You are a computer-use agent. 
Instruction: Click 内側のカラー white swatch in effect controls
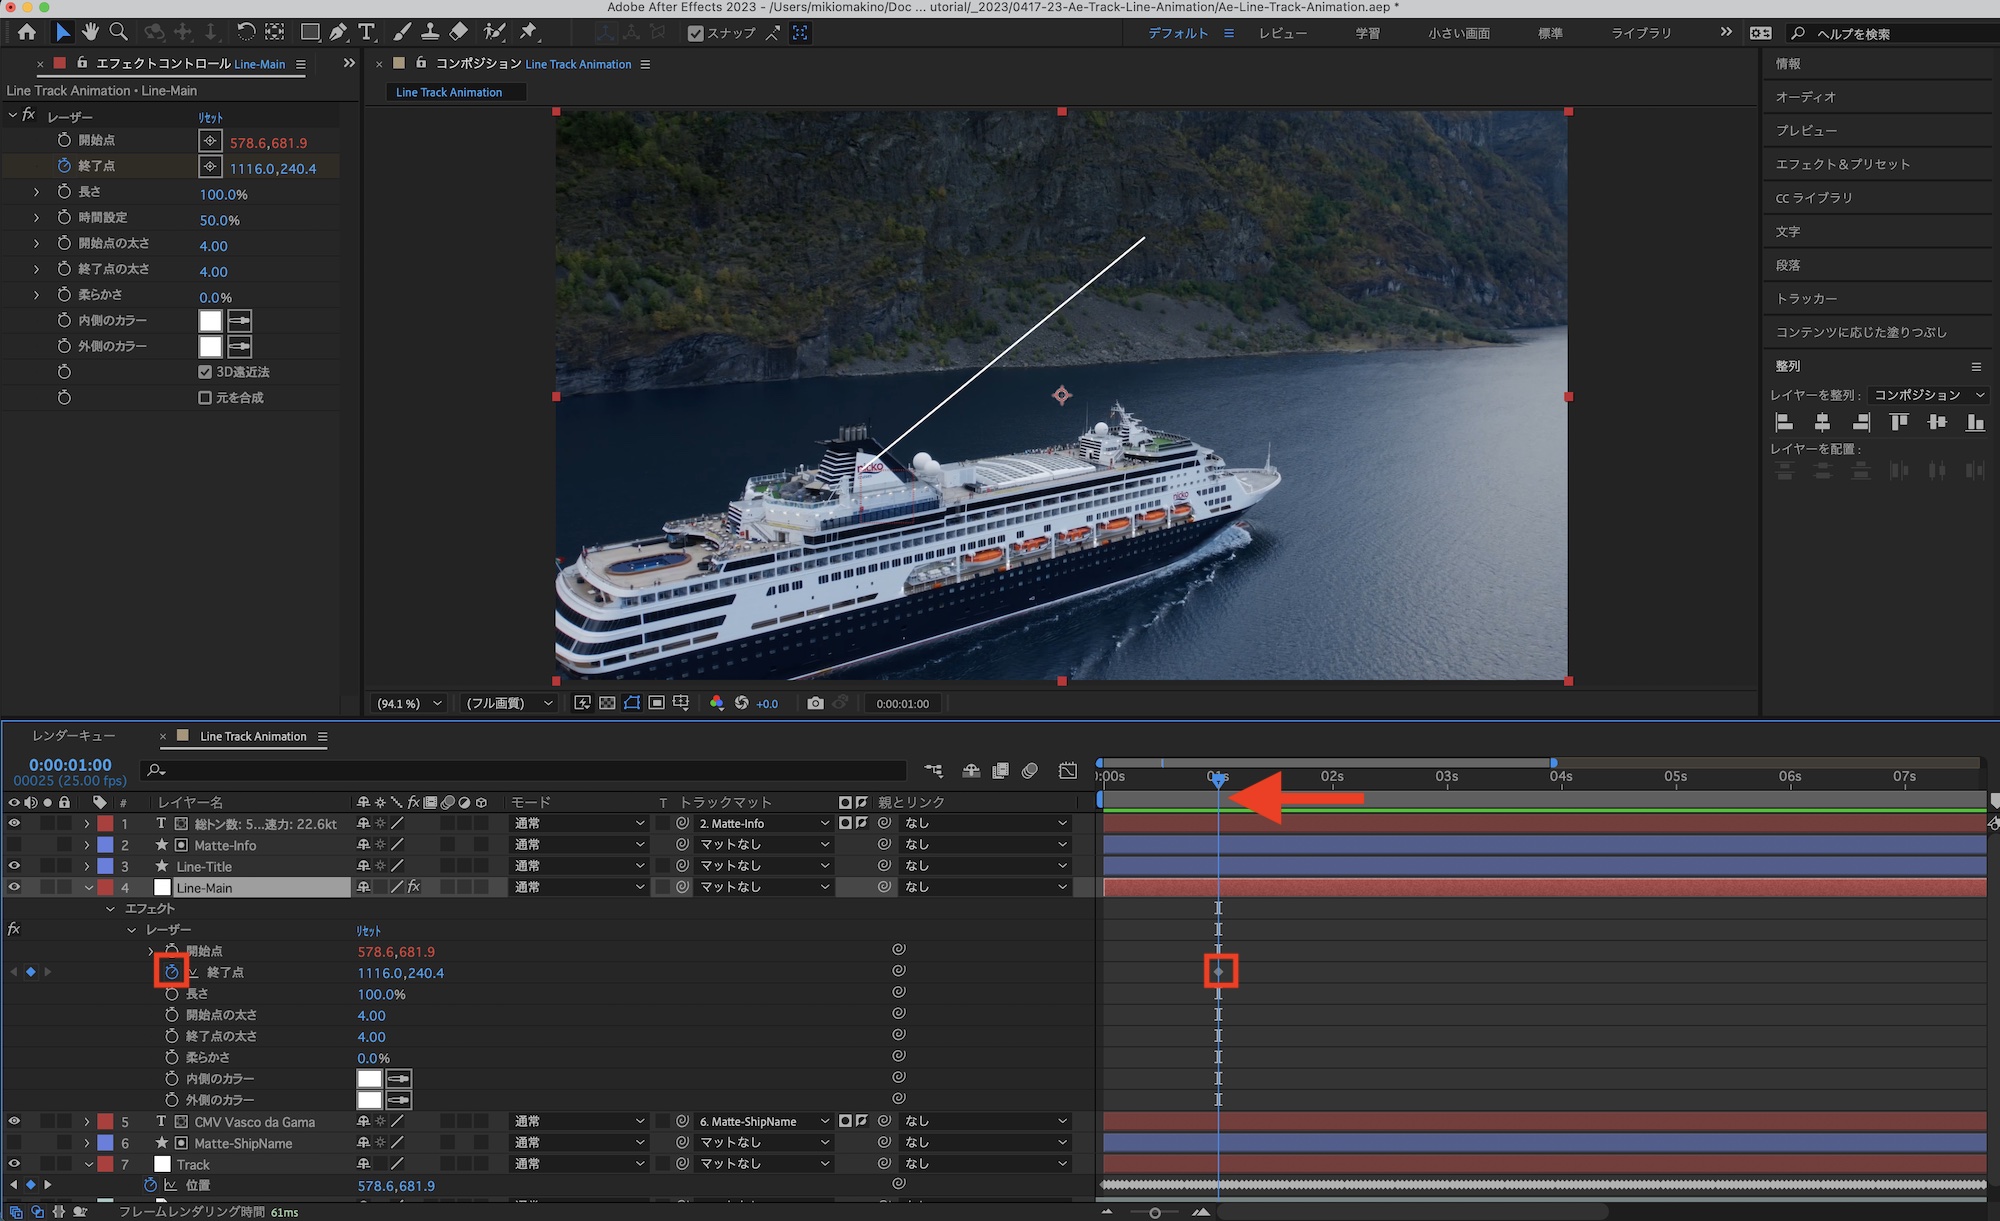coord(210,321)
